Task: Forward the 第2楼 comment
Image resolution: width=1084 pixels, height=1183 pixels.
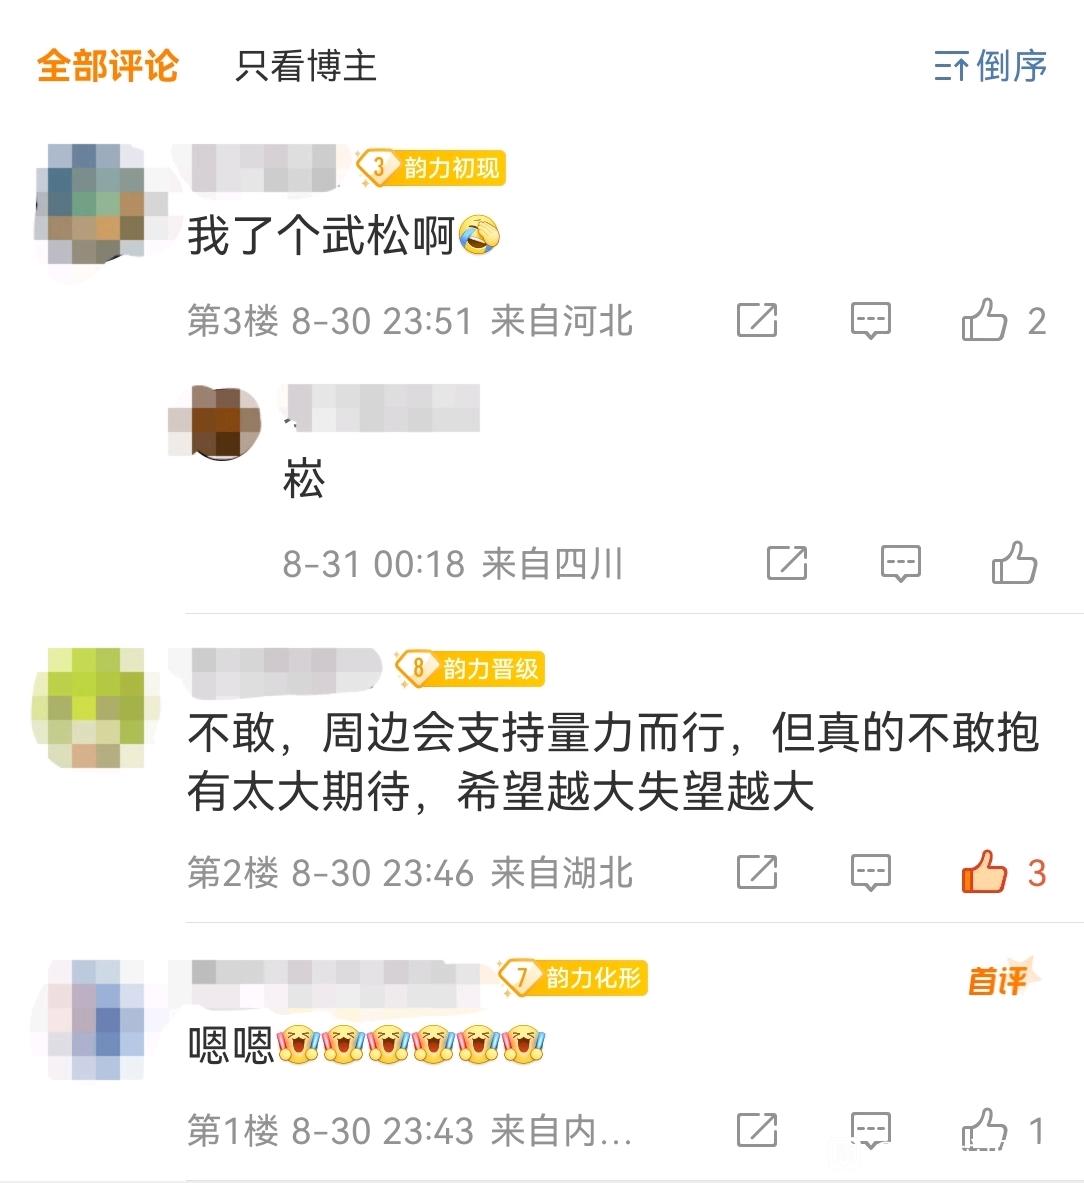Action: (x=757, y=872)
